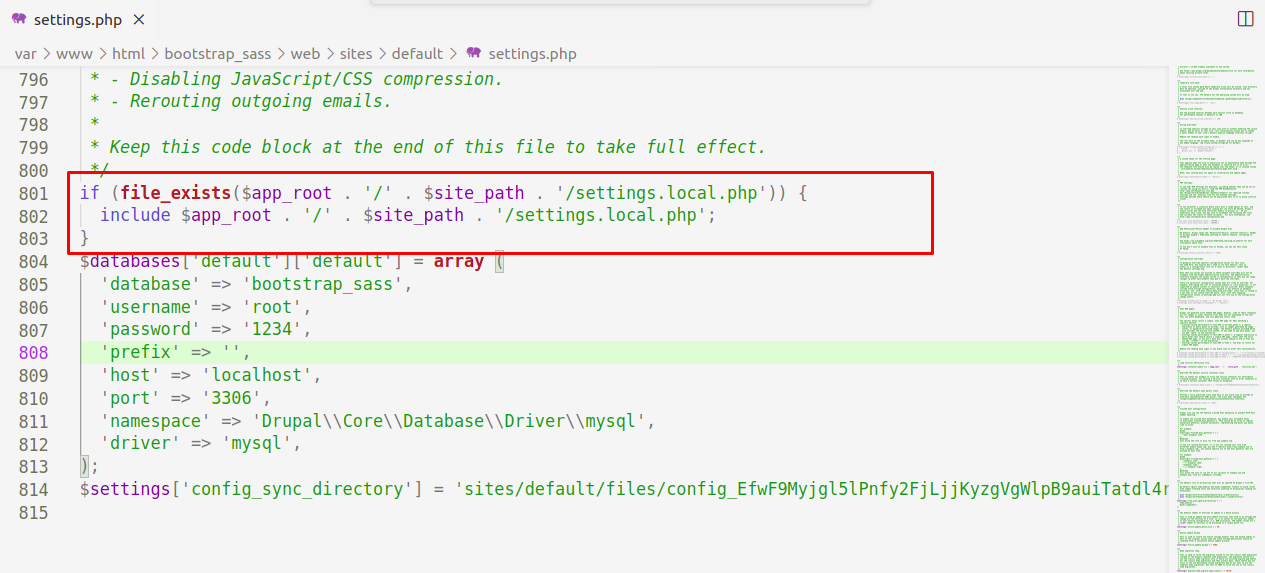Click 'html' breadcrumb segment

click(x=128, y=54)
